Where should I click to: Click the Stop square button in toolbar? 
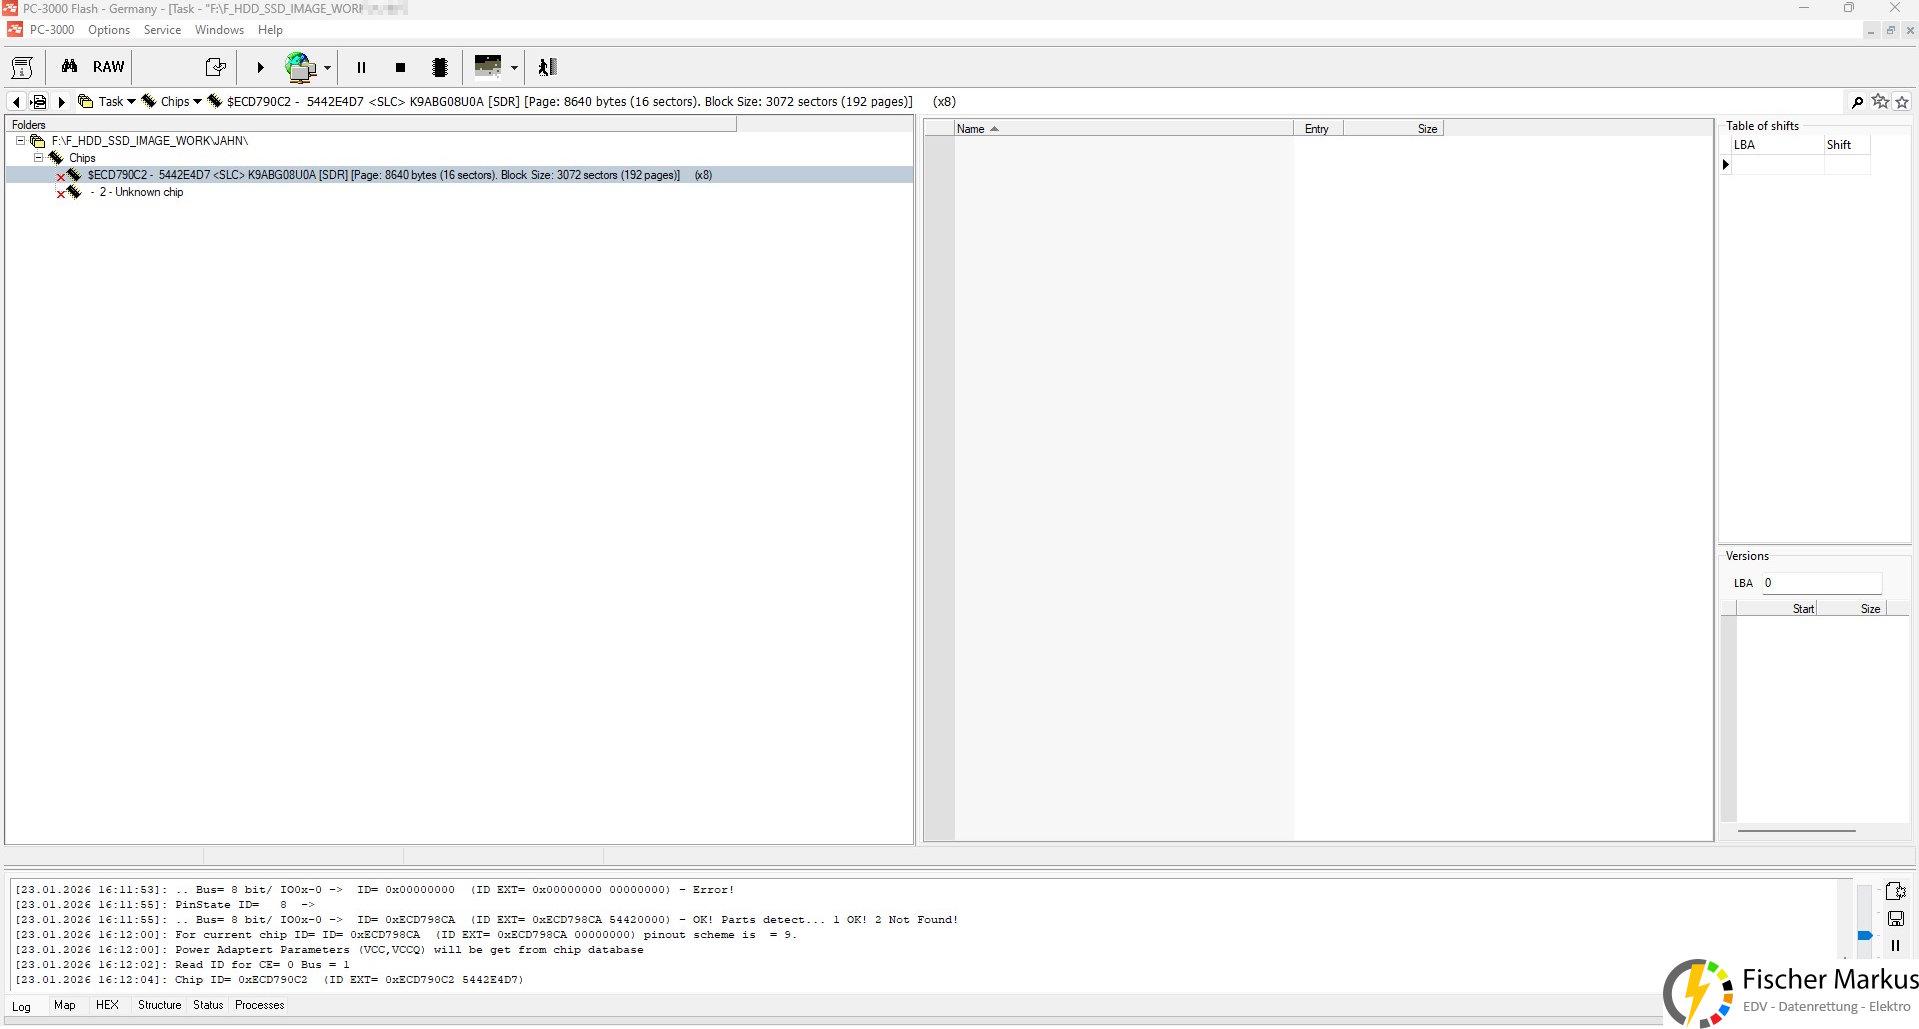(x=400, y=68)
